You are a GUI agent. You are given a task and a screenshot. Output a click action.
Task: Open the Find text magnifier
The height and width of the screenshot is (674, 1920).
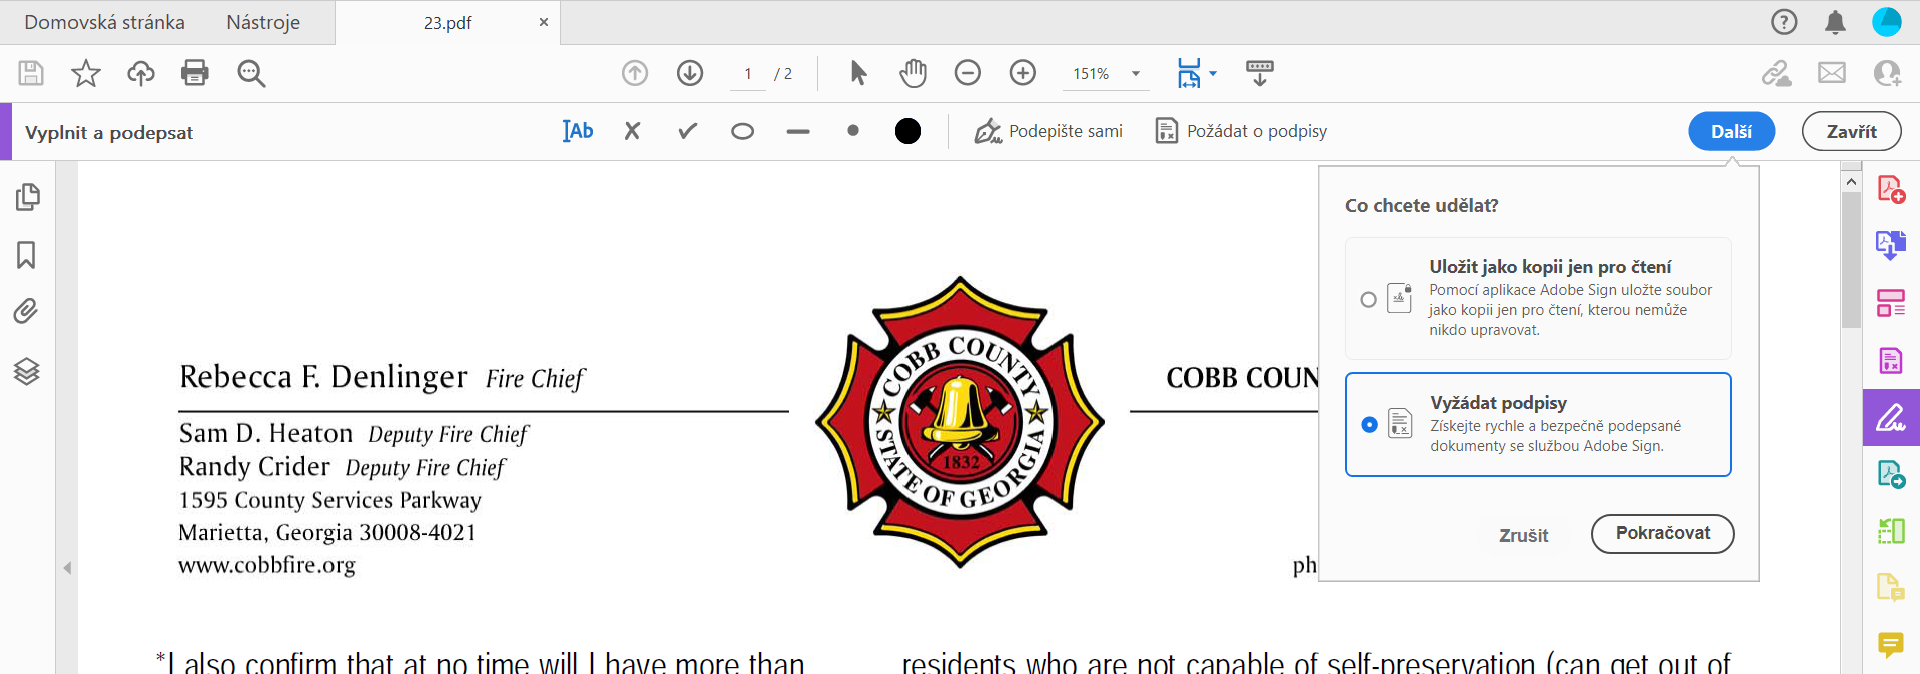point(251,73)
